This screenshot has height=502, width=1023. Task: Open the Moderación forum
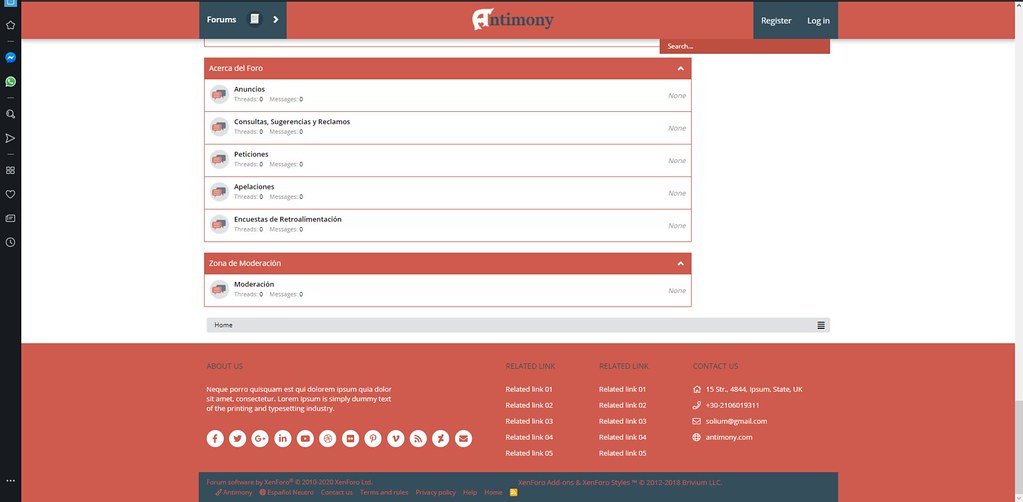254,284
